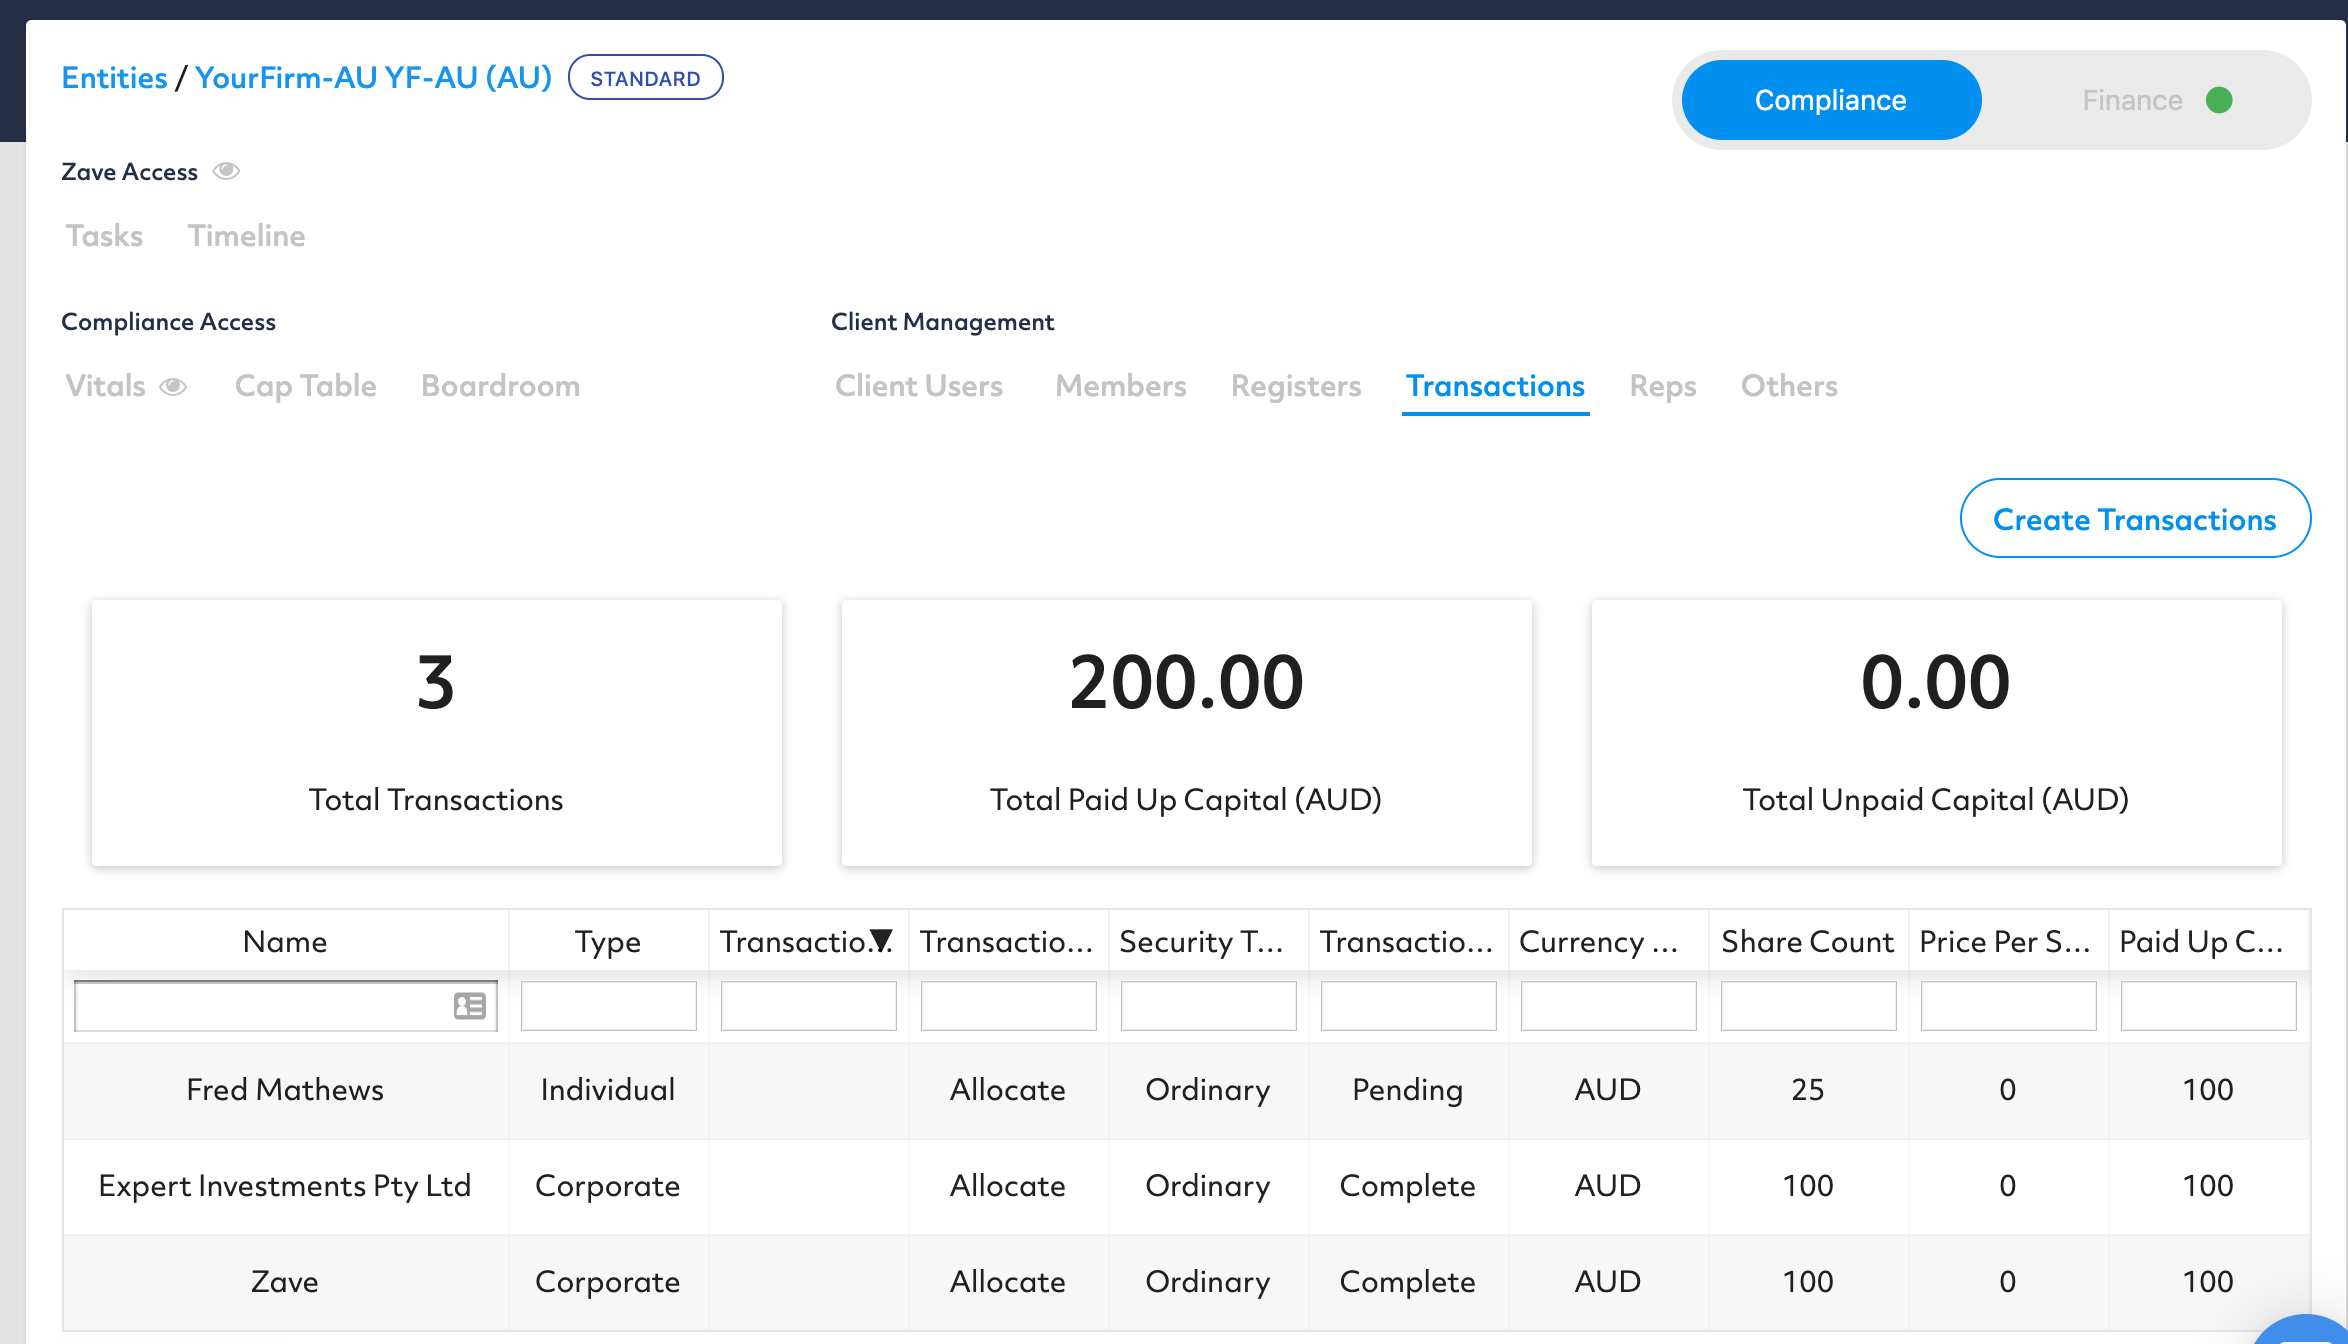Switch to Finance mode

pyautogui.click(x=2132, y=100)
